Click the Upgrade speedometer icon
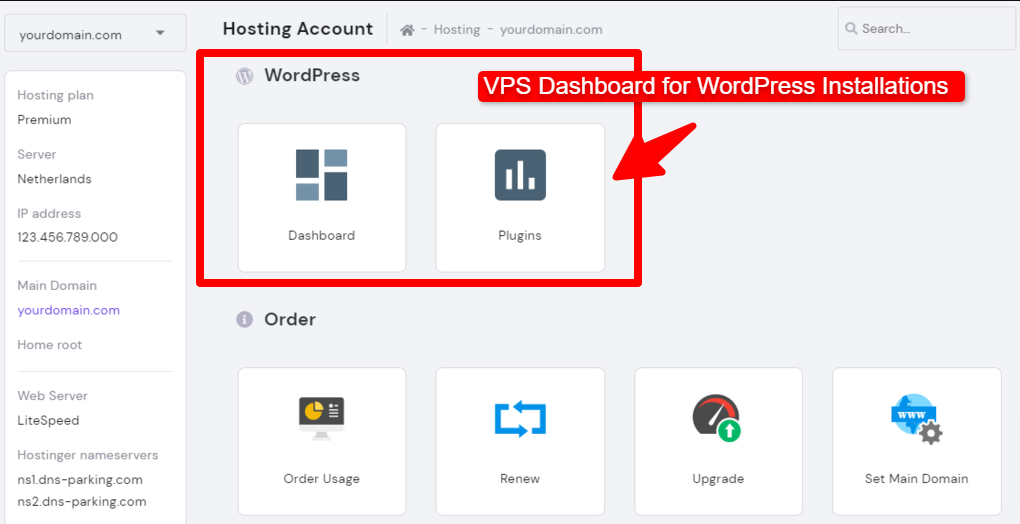Screen dimensions: 1020x524 [x=718, y=418]
